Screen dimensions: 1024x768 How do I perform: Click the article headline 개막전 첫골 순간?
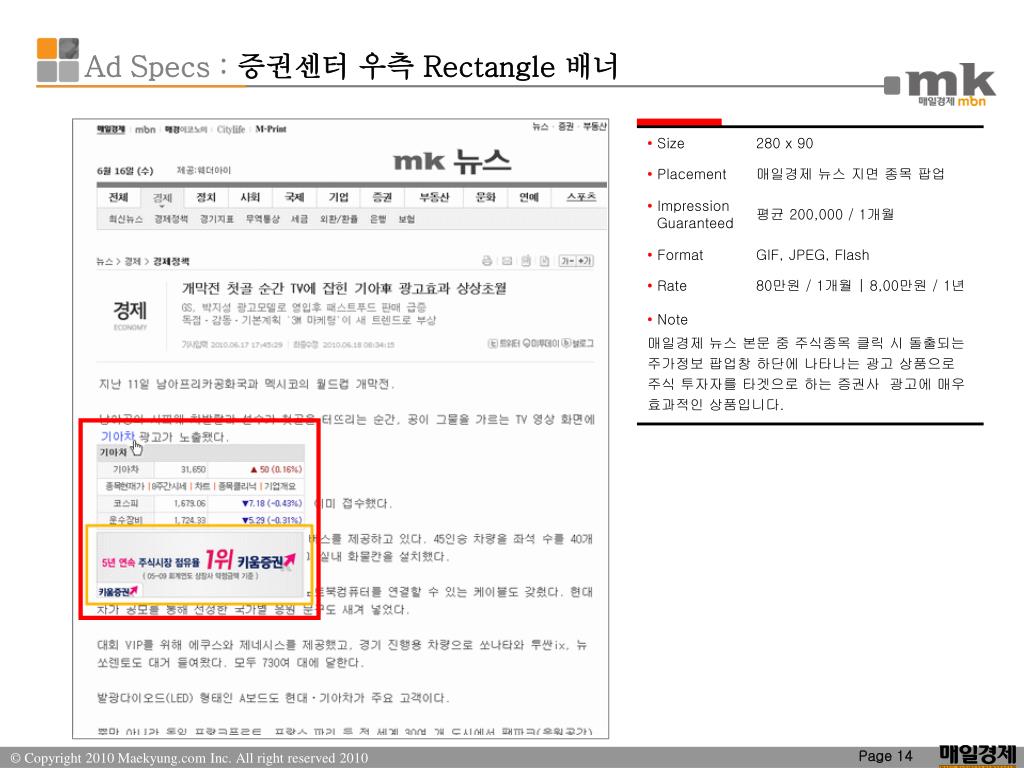344,288
